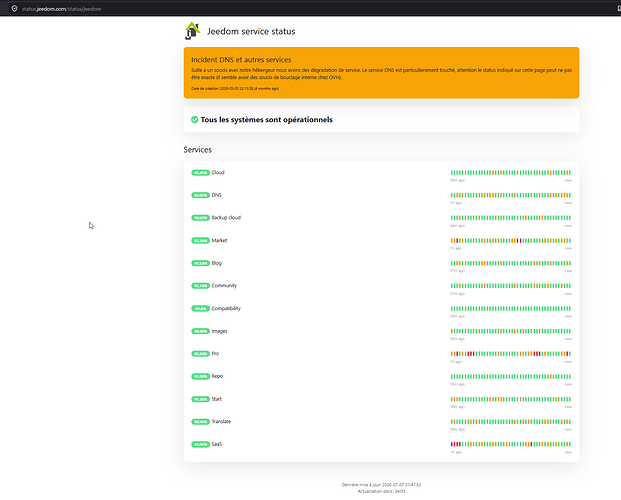Click the Jeedom house logo

click(x=192, y=31)
